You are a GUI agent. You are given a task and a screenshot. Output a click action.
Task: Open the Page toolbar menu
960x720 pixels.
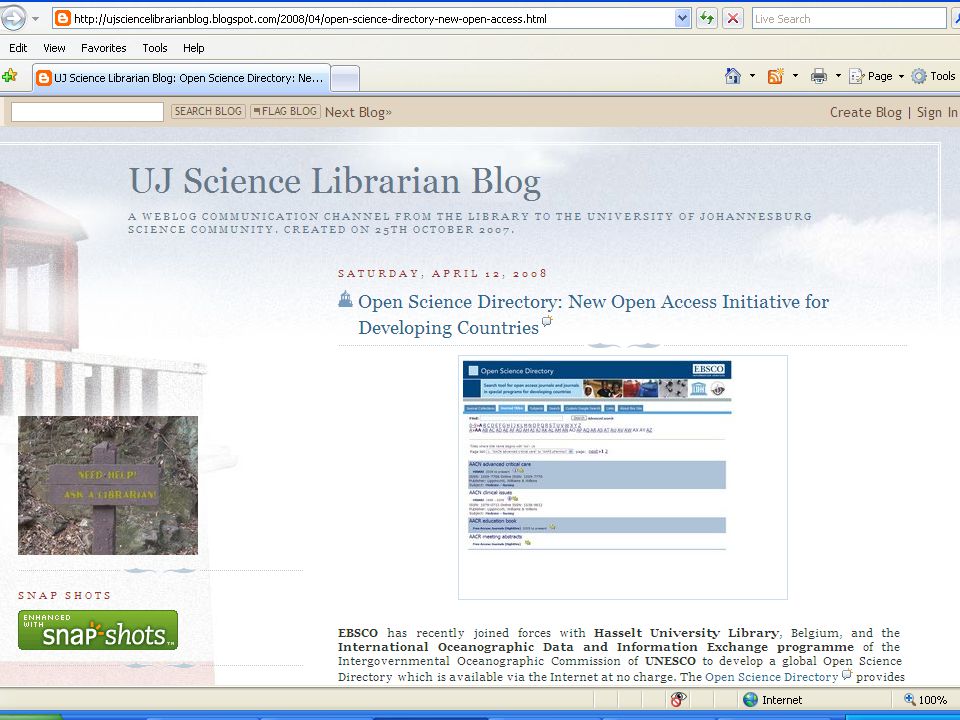[x=876, y=76]
